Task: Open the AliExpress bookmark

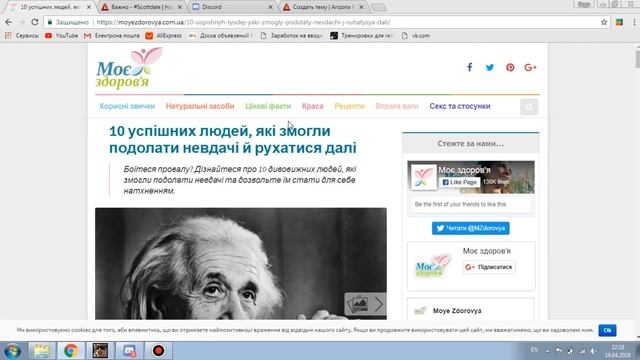Action: [x=164, y=36]
